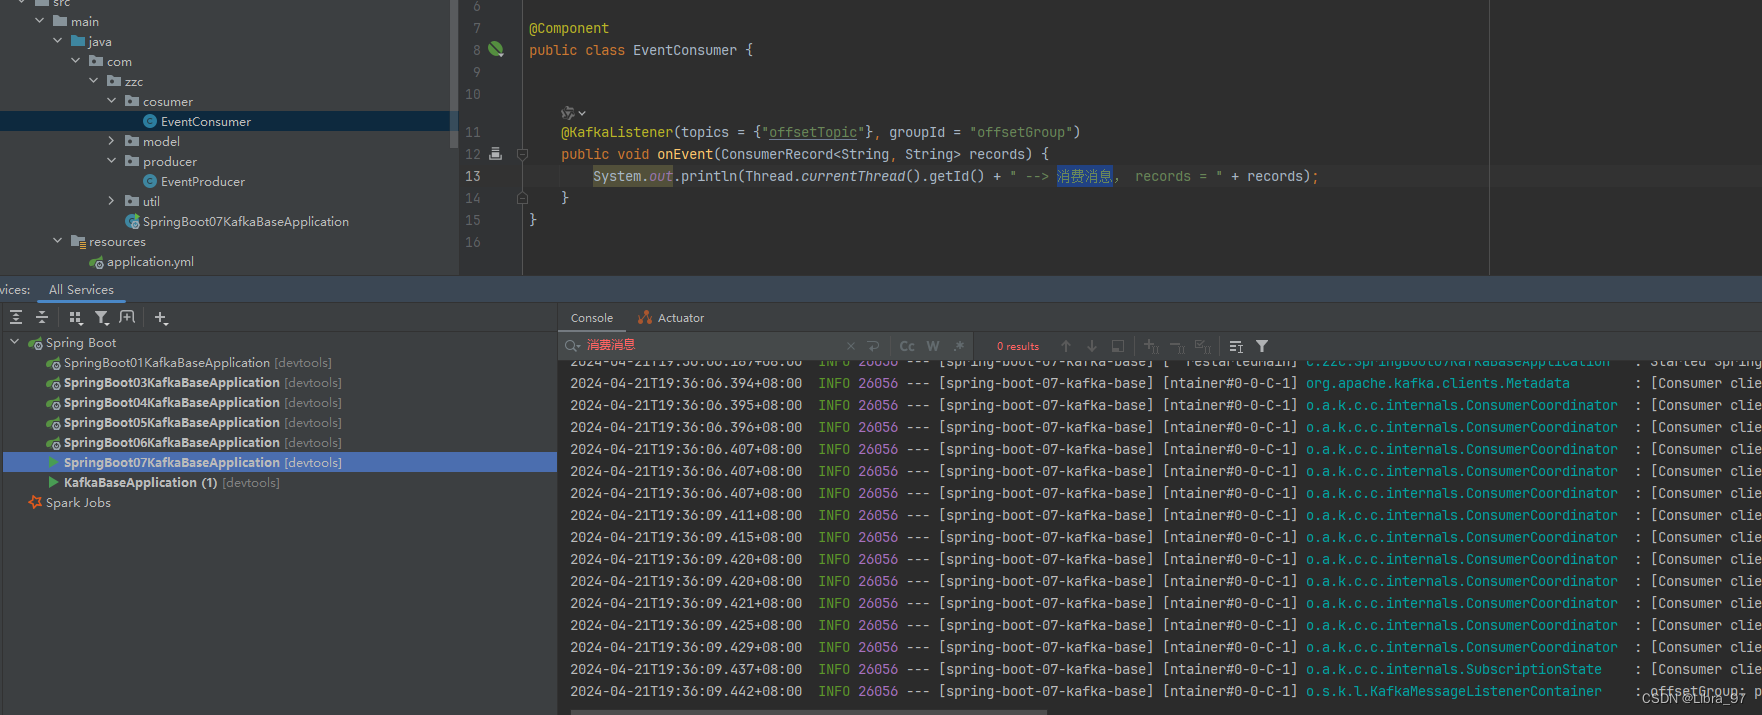Collapse the com package node

point(75,61)
